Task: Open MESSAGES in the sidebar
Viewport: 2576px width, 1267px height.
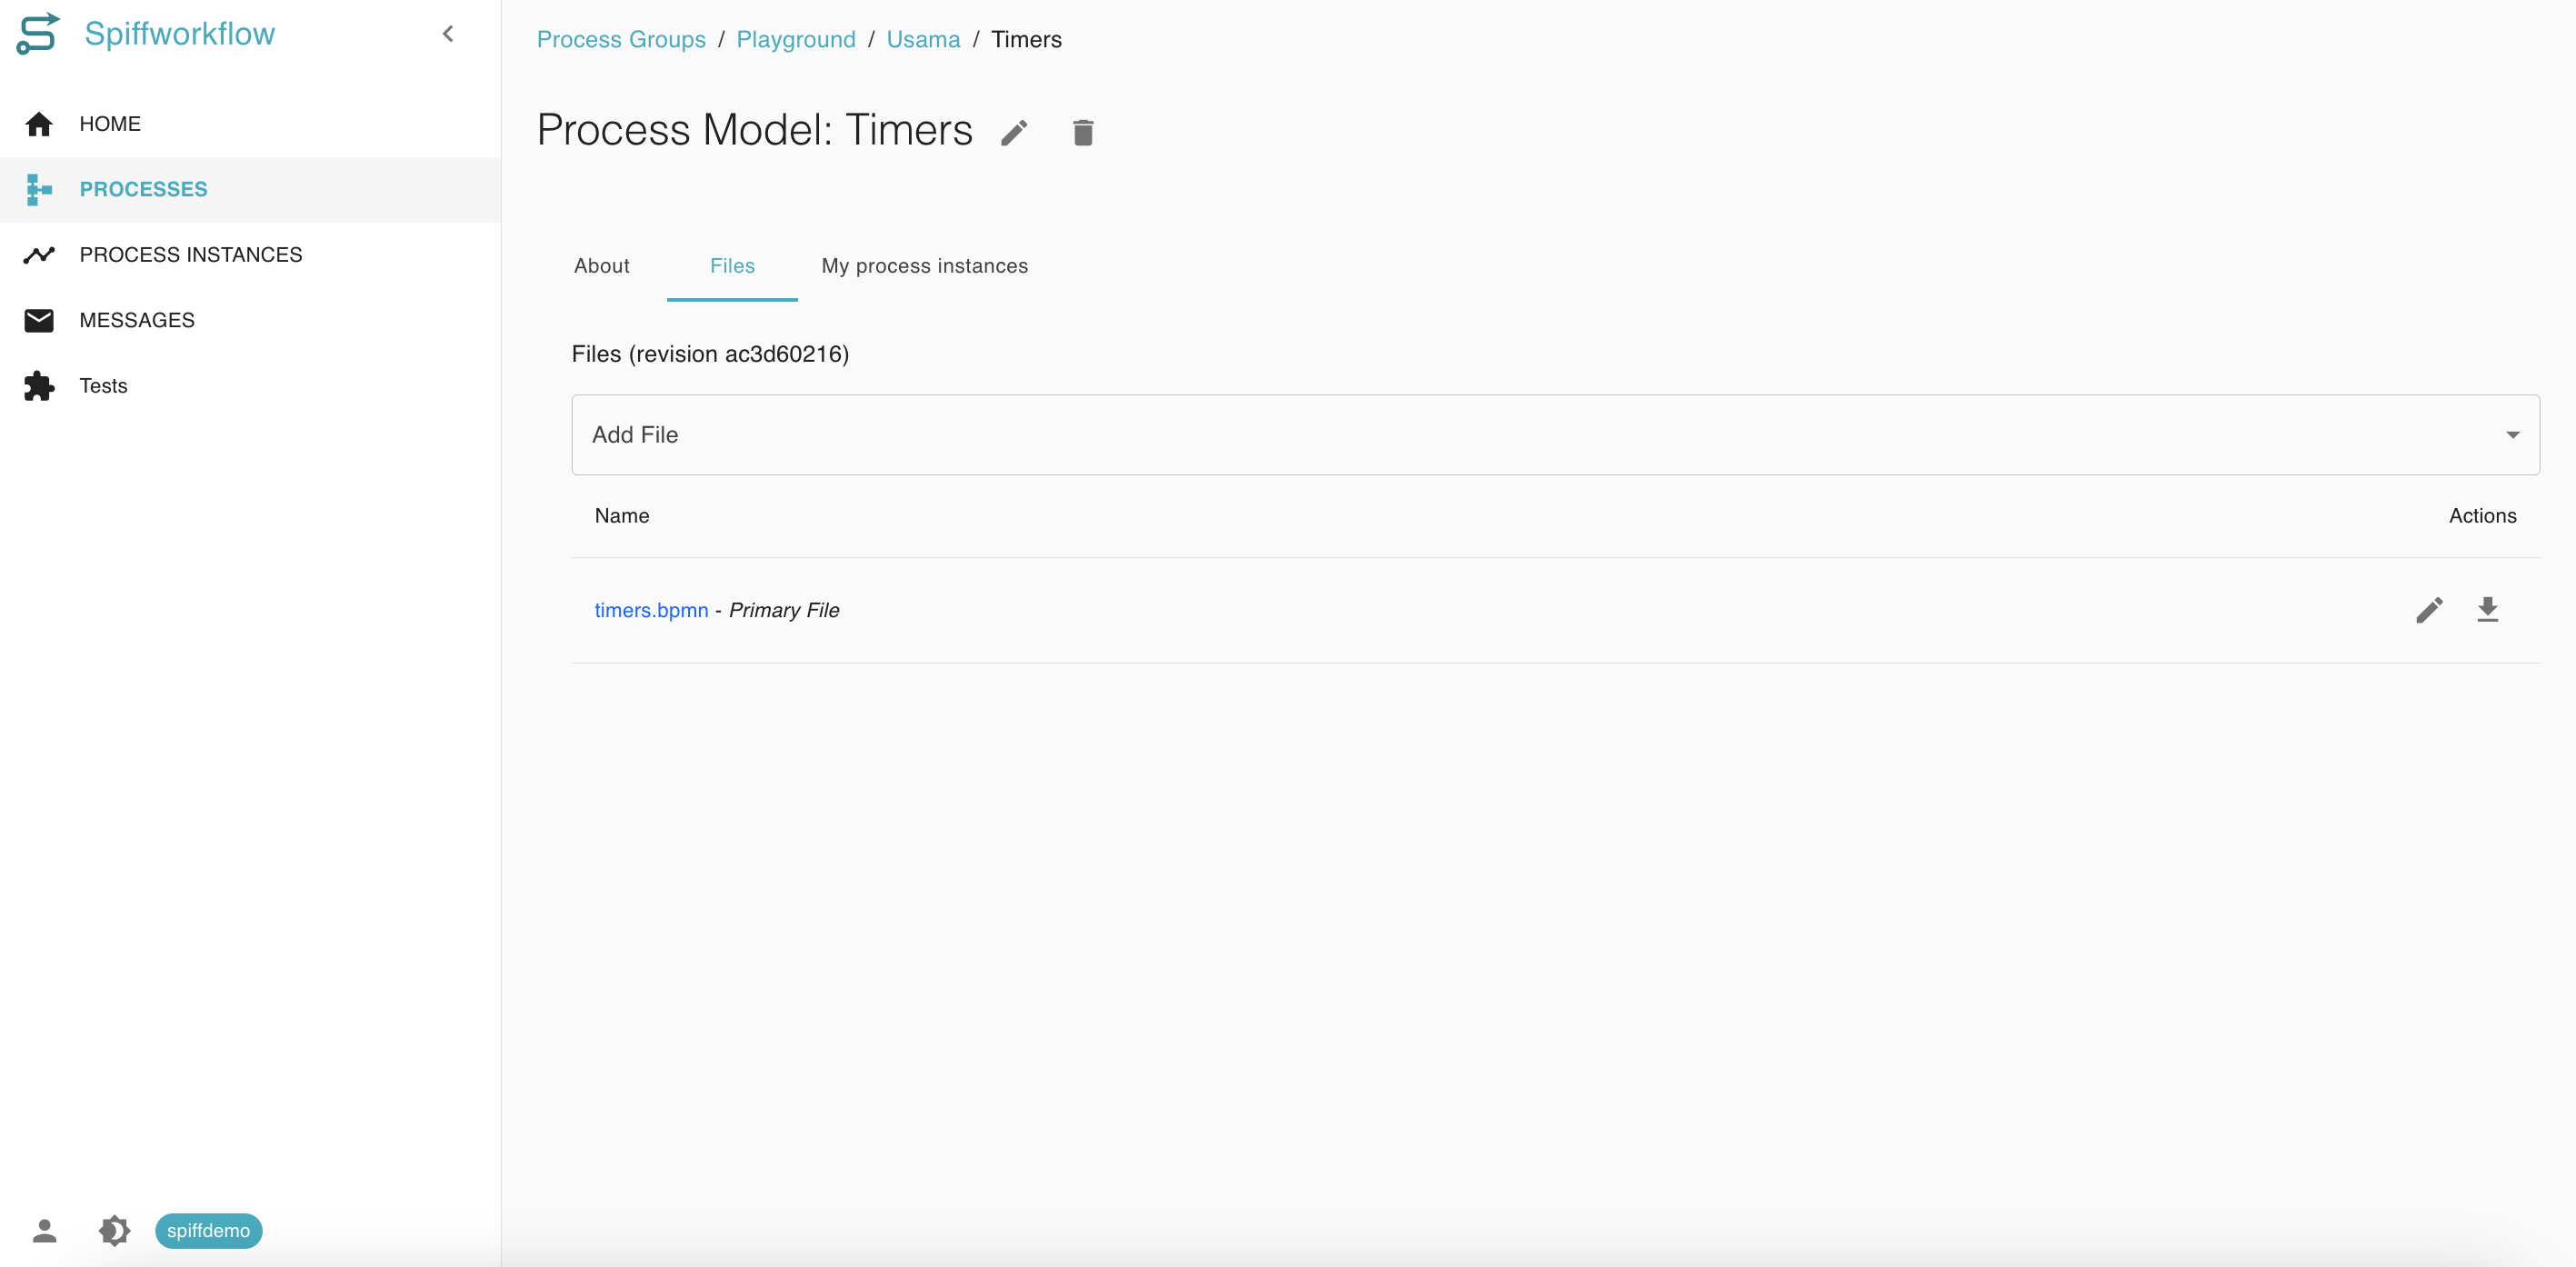Action: pos(250,320)
